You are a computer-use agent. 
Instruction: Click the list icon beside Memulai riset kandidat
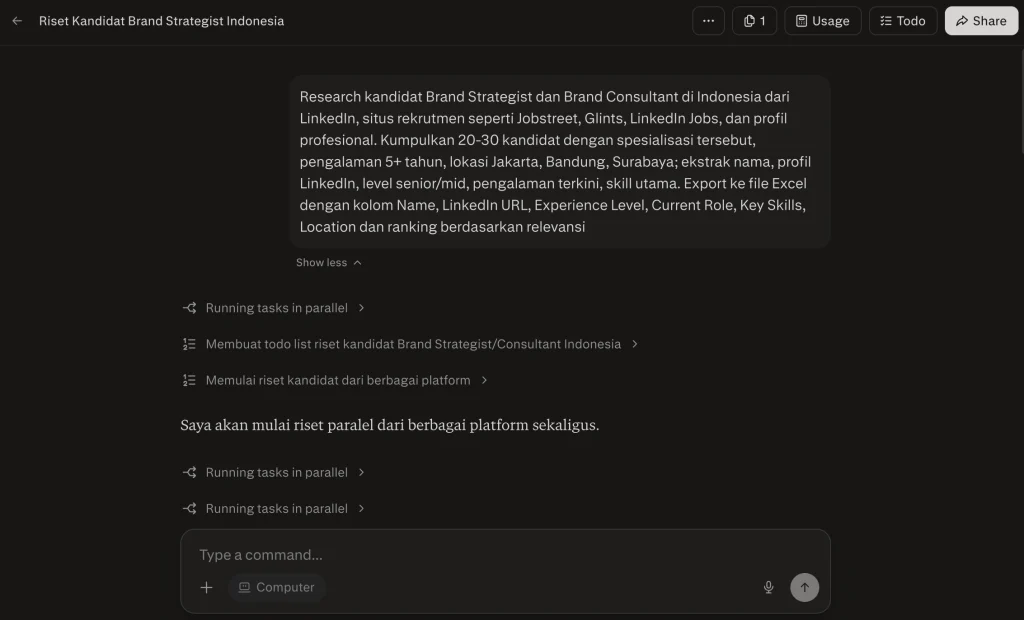coord(188,380)
